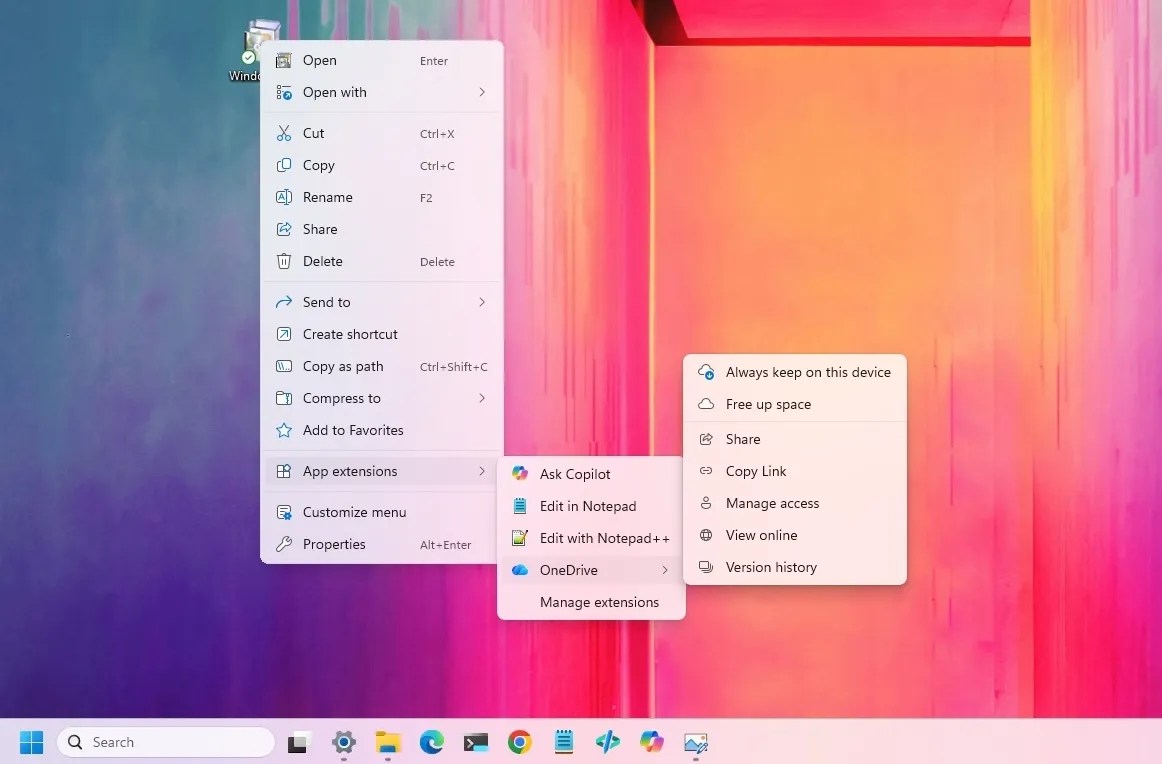Launch Google Chrome from the taskbar
Image resolution: width=1162 pixels, height=764 pixels.
(519, 742)
